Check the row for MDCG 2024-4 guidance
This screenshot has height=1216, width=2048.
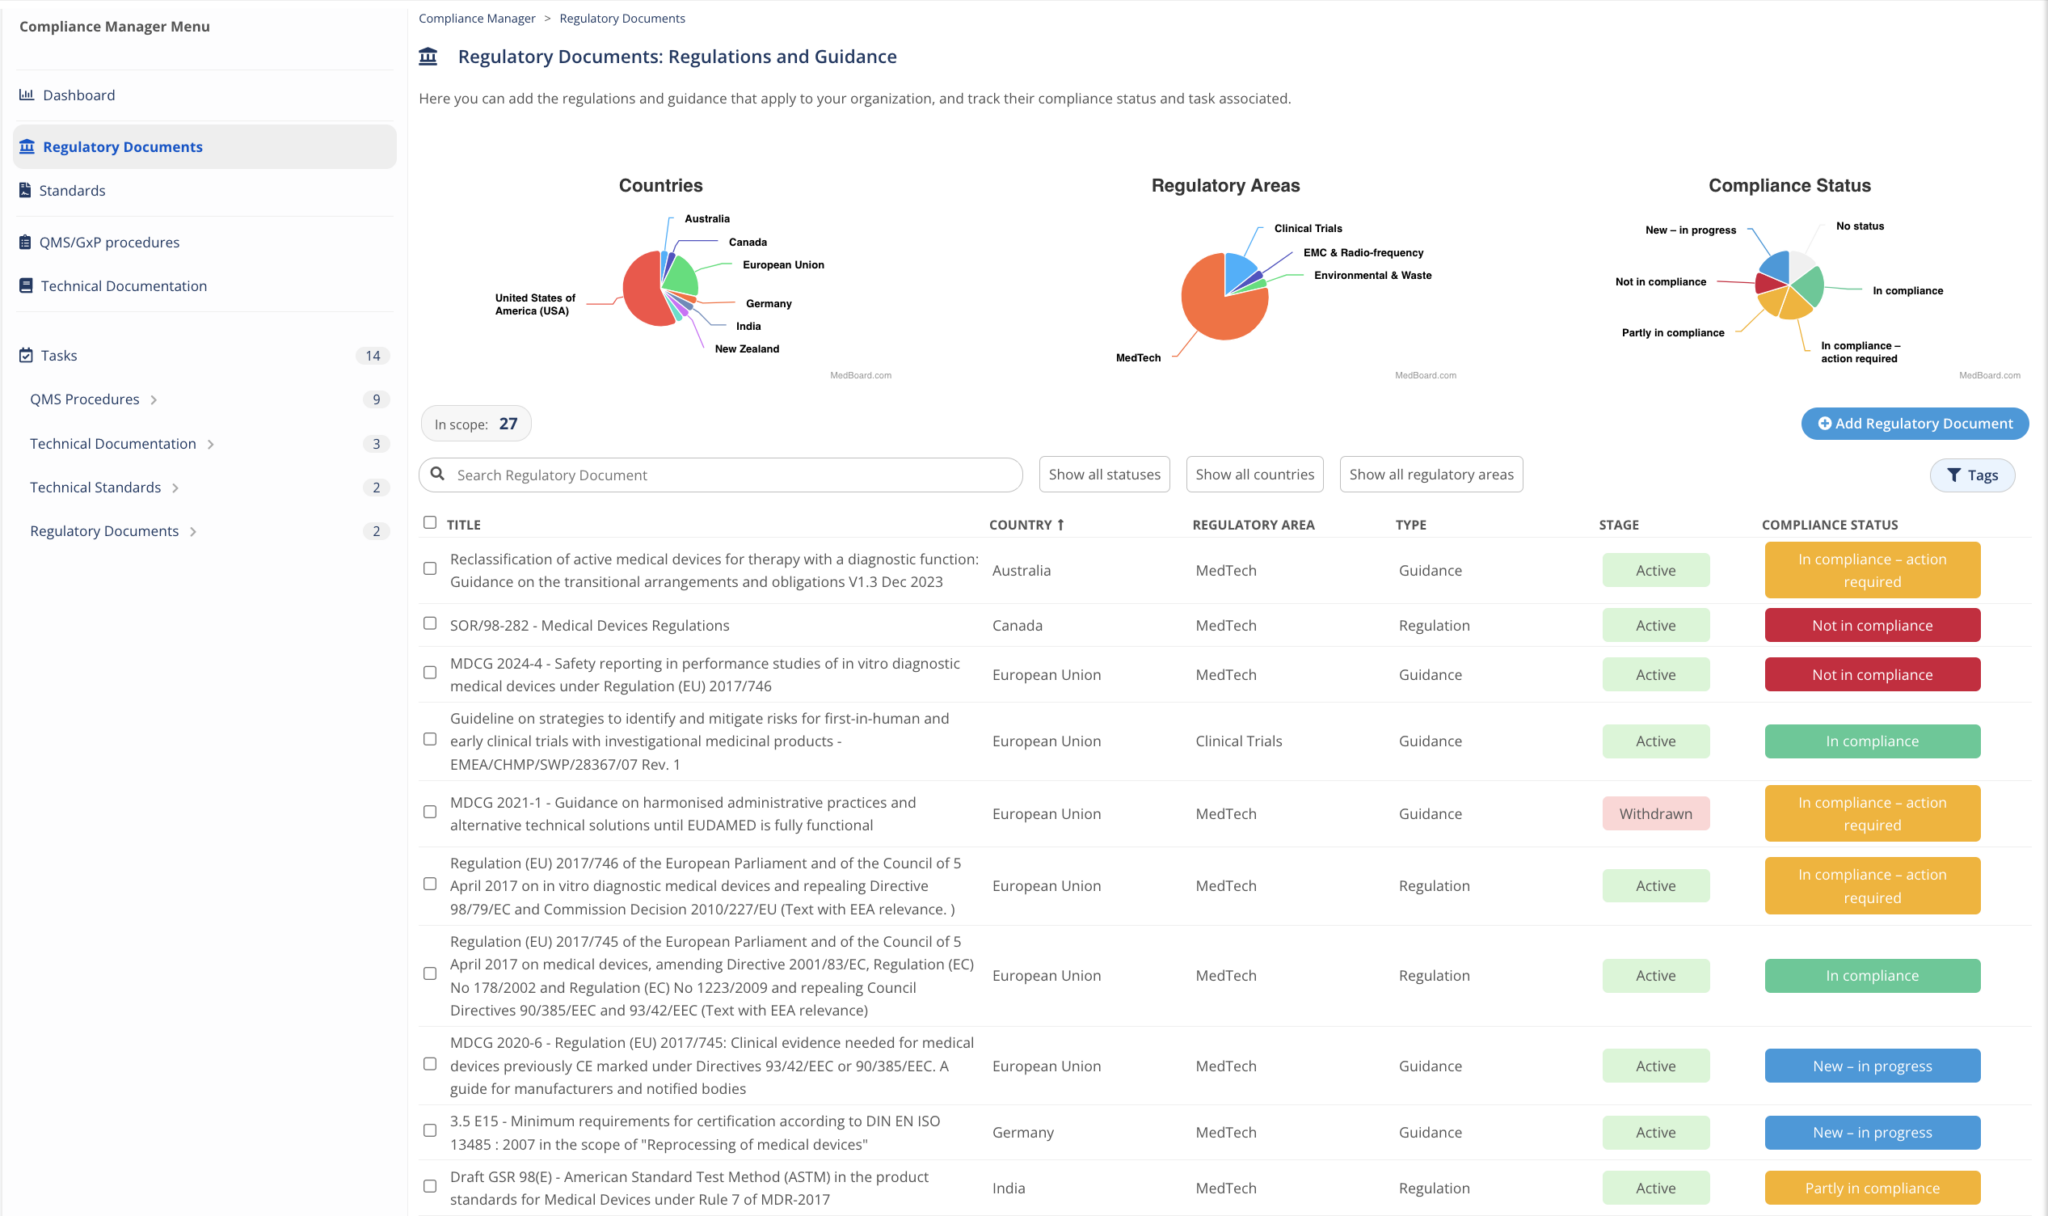430,672
